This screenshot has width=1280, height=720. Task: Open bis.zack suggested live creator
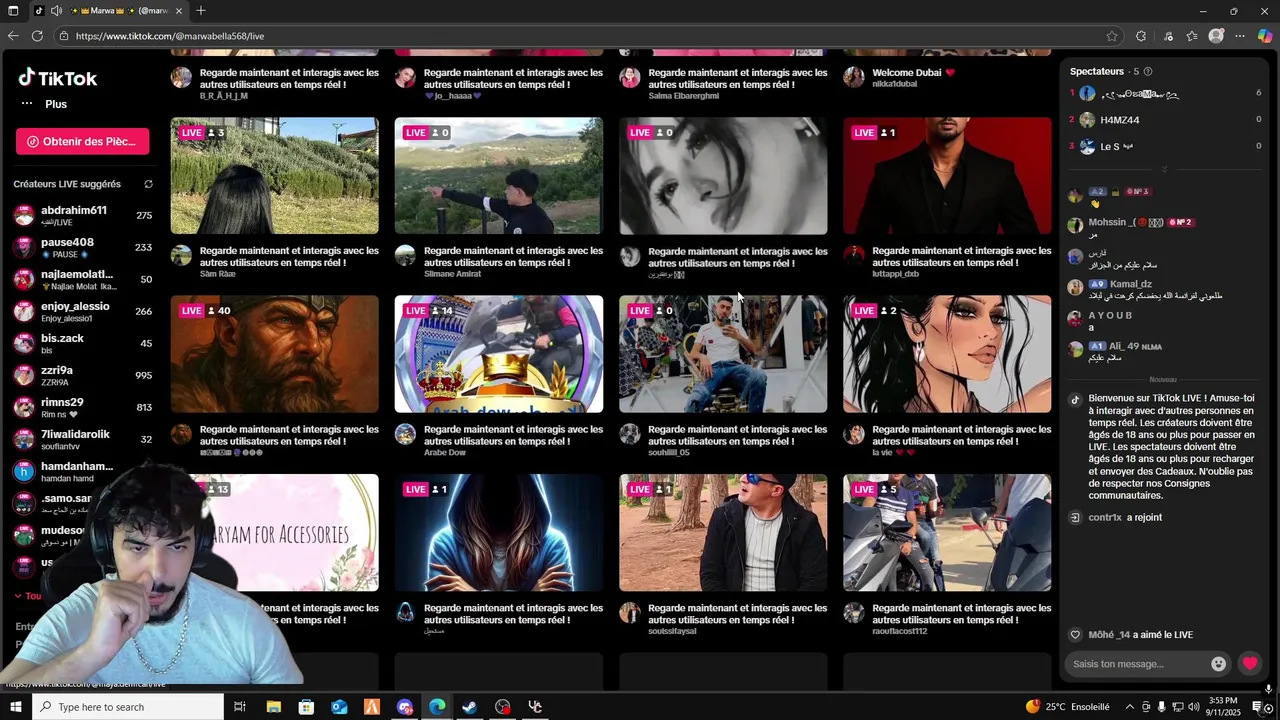[82, 343]
